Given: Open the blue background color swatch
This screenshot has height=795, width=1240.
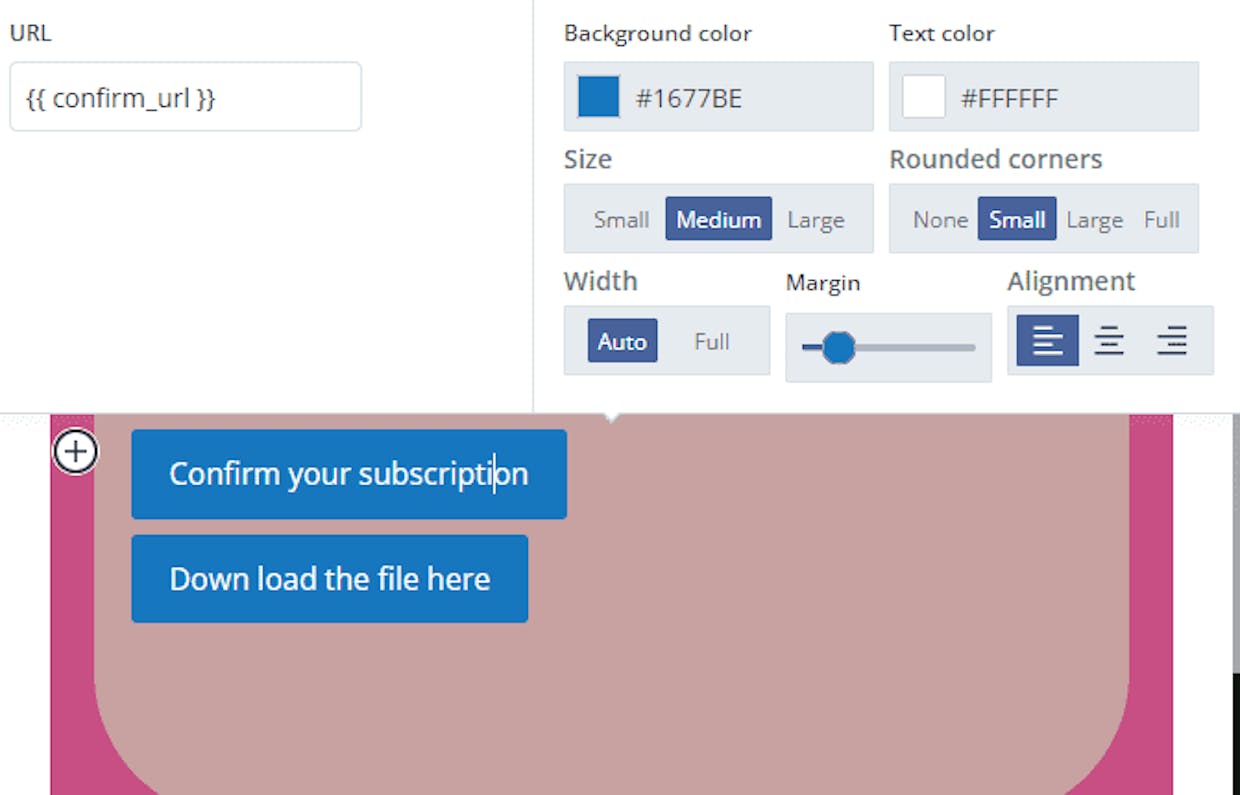Looking at the screenshot, I should 599,97.
